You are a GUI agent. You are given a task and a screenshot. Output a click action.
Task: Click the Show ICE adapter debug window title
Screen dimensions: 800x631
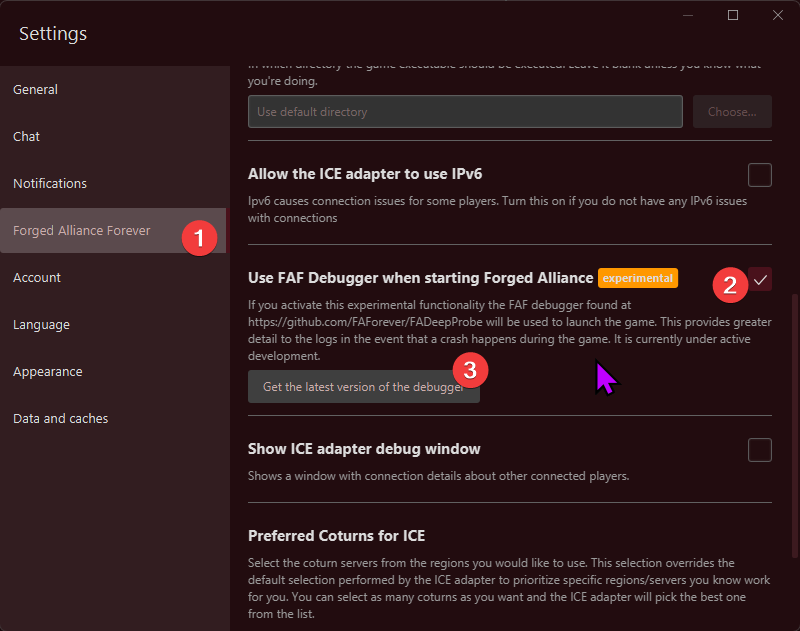click(x=364, y=449)
